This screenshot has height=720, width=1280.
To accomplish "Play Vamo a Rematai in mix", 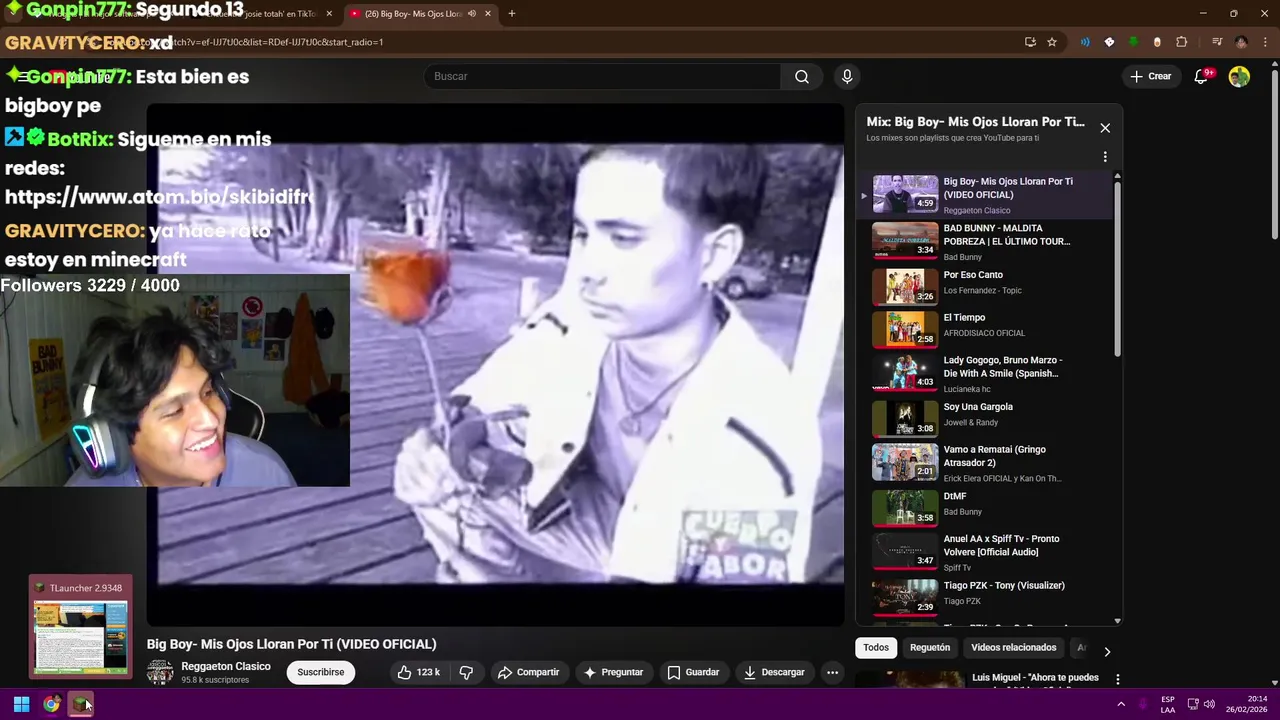I will (x=990, y=462).
